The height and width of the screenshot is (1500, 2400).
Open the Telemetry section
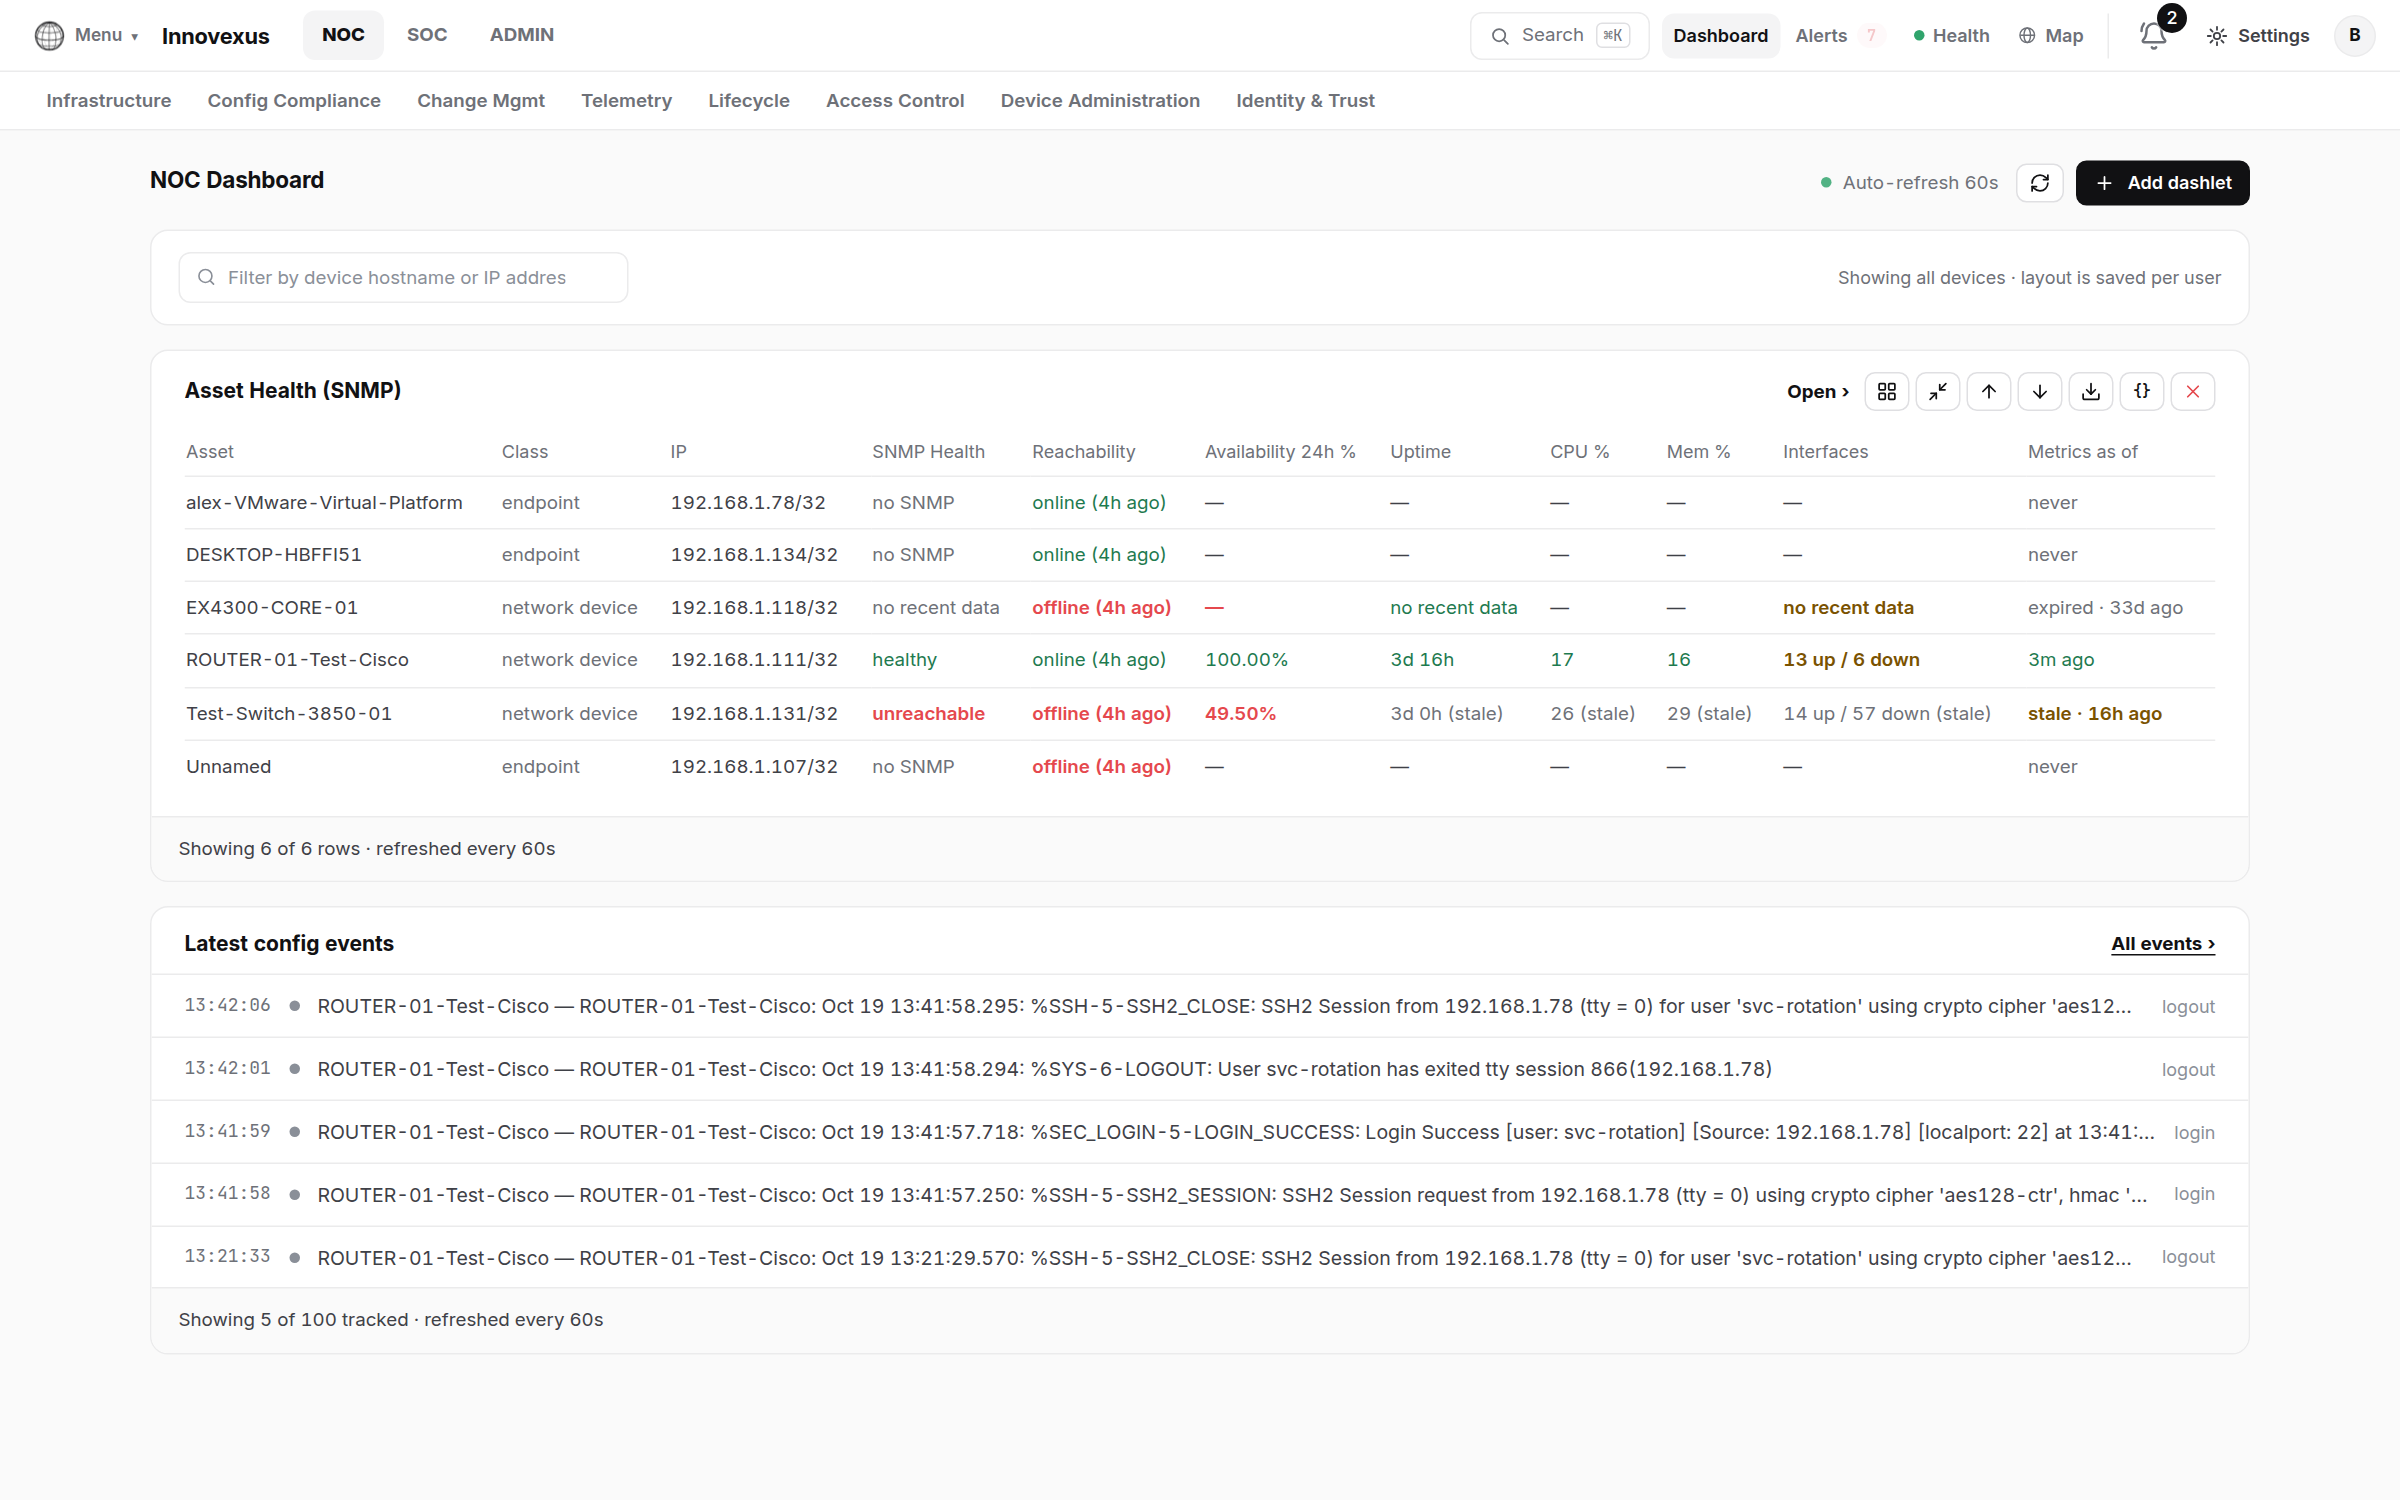(626, 101)
